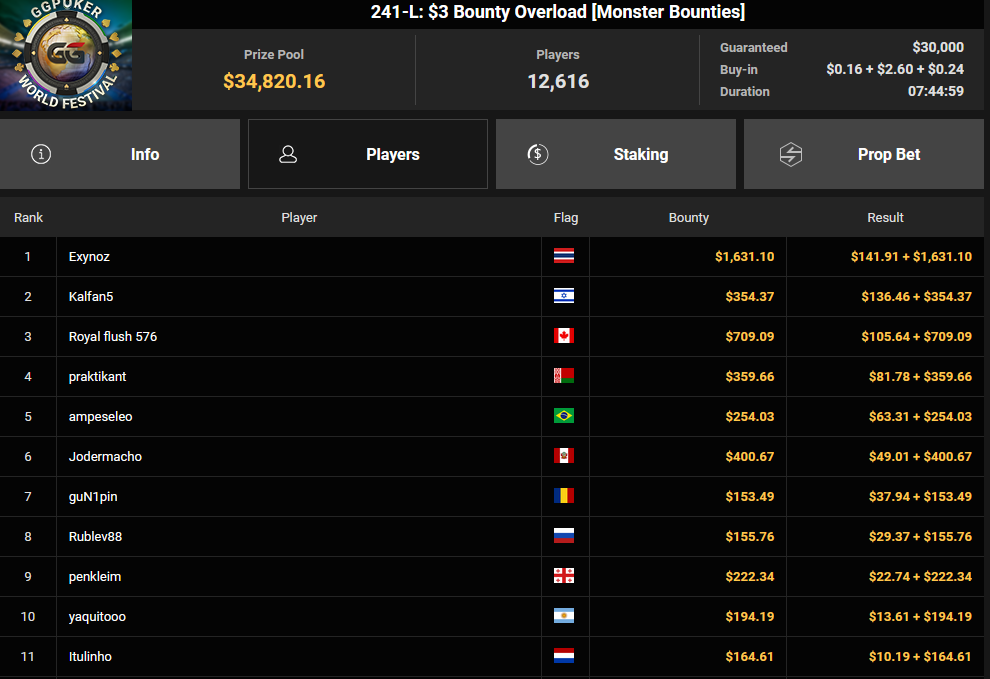
Task: Click the Georgia flag next to penkleim
Action: click(564, 576)
